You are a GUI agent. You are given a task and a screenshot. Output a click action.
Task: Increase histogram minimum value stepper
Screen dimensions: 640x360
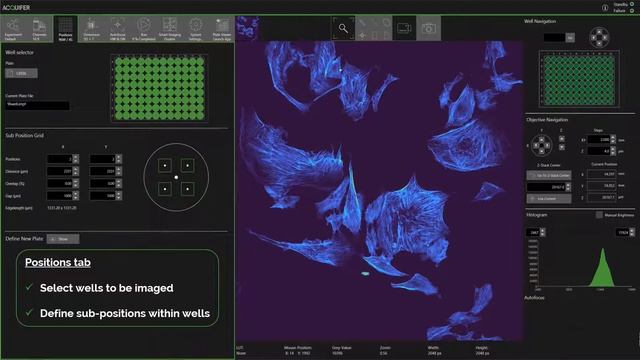(x=542, y=230)
